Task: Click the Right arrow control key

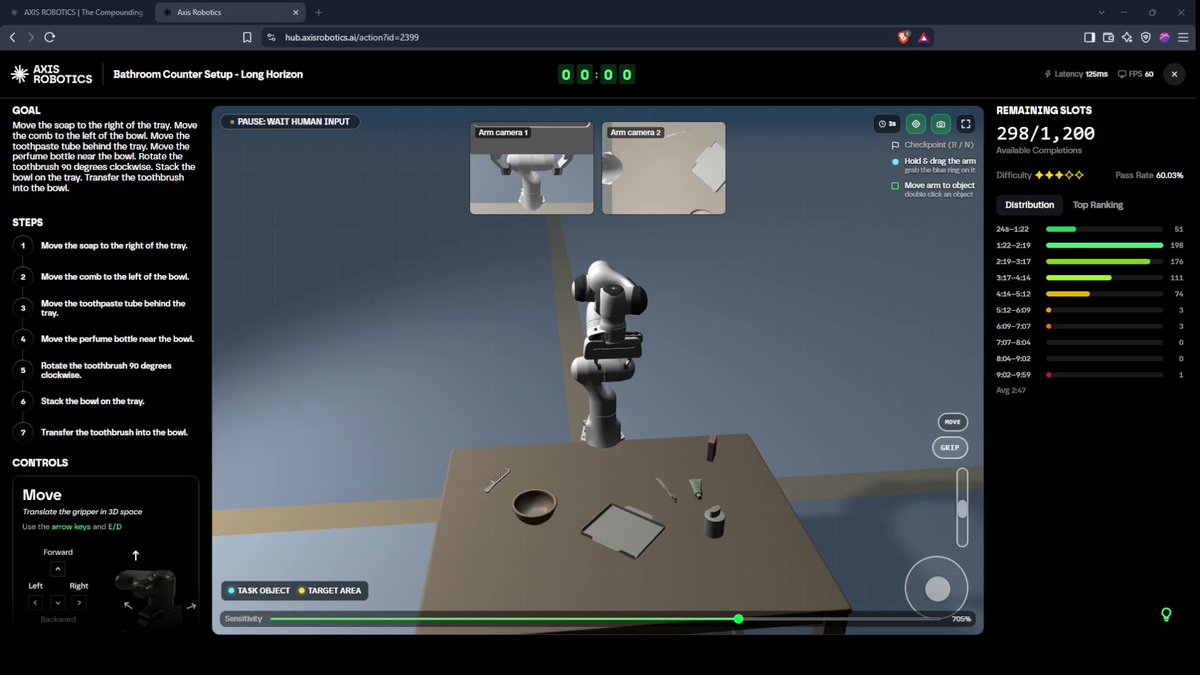Action: (x=79, y=602)
